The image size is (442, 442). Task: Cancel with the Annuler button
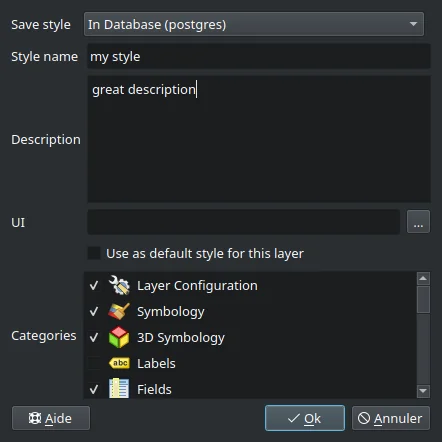click(391, 418)
